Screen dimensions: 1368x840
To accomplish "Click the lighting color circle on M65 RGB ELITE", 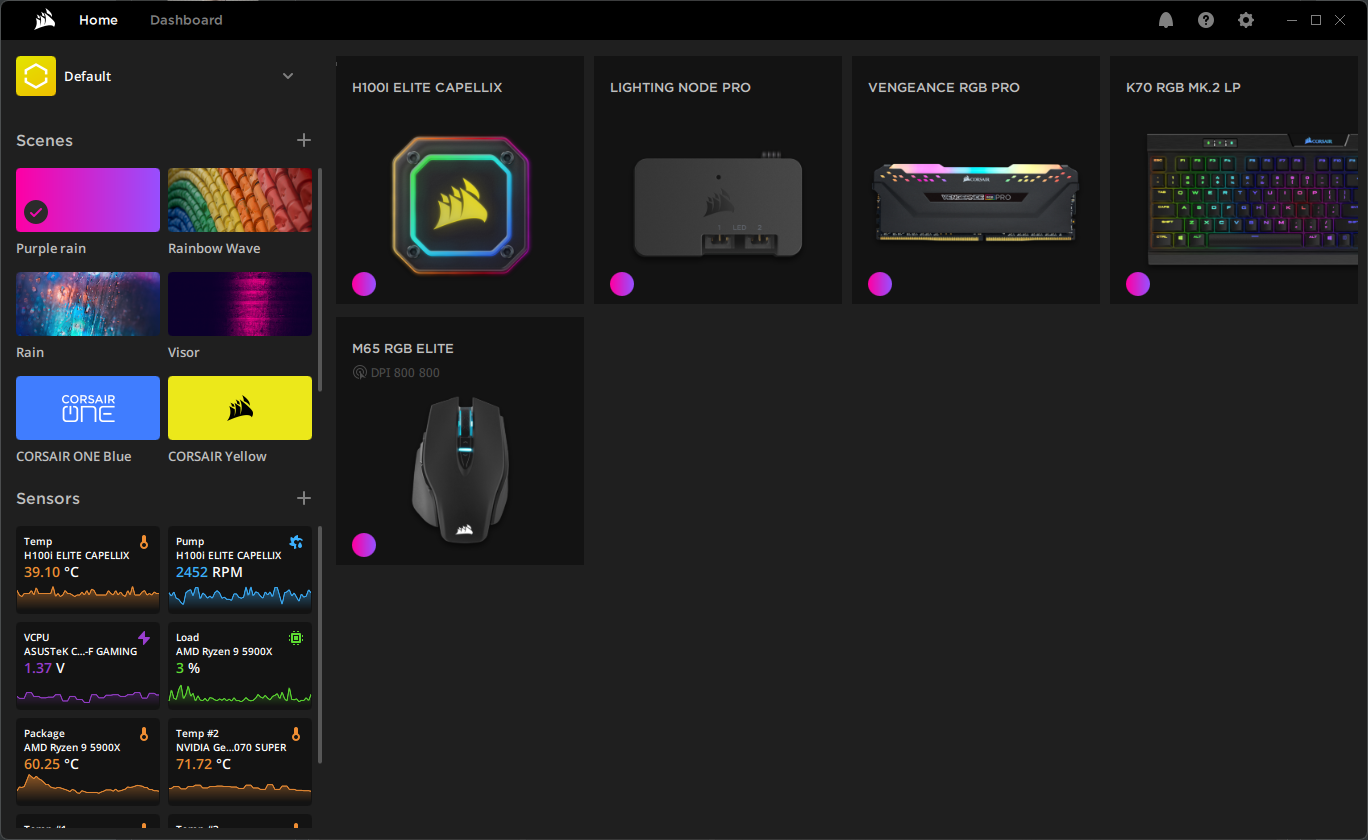I will 364,544.
